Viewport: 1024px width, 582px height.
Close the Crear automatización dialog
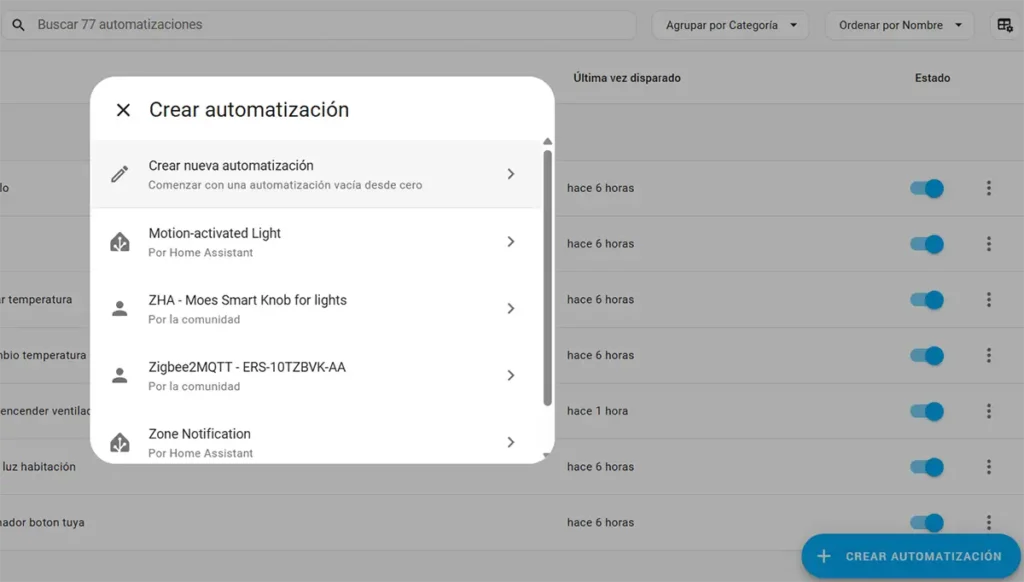point(123,110)
